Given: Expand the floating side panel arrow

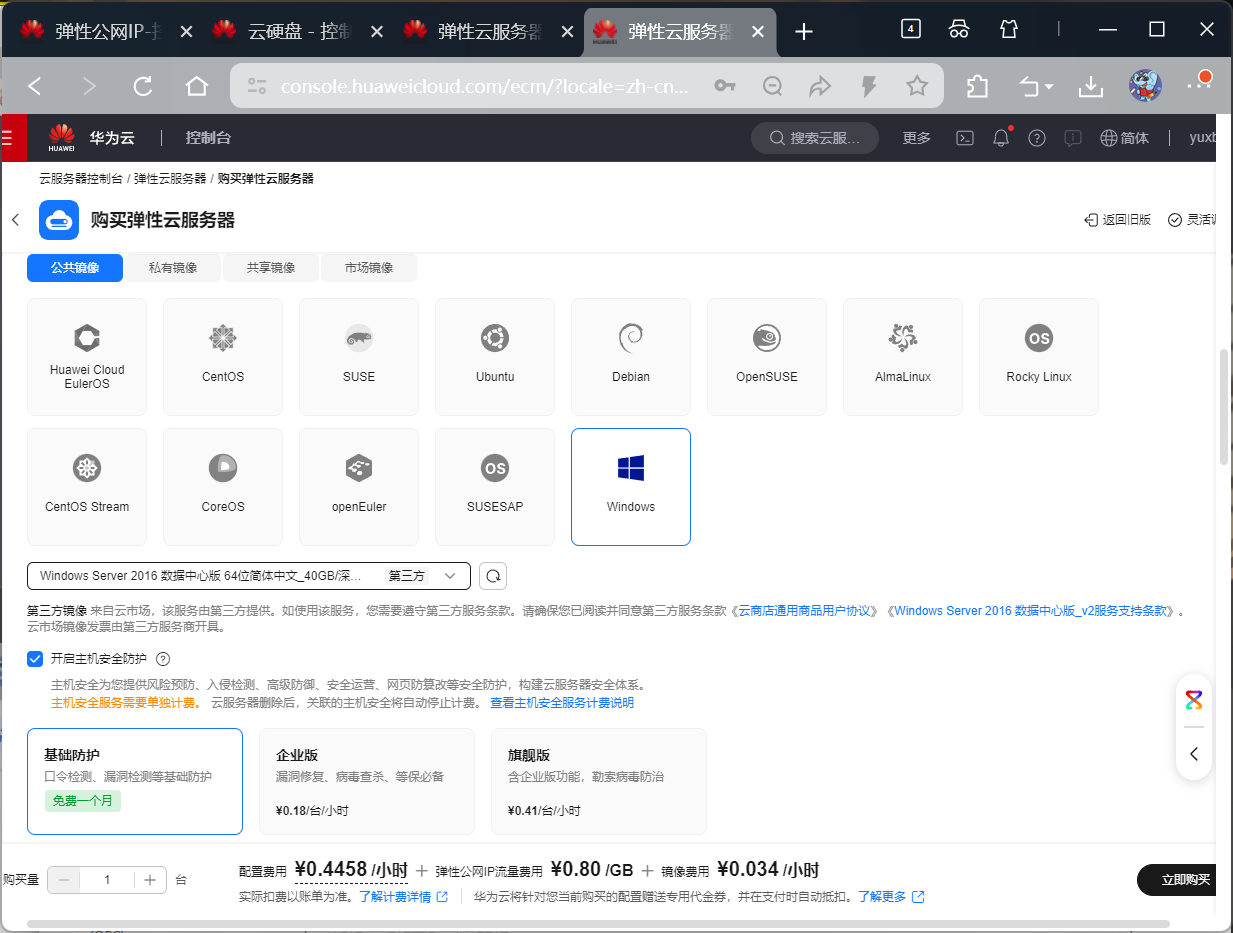Looking at the screenshot, I should [1194, 754].
